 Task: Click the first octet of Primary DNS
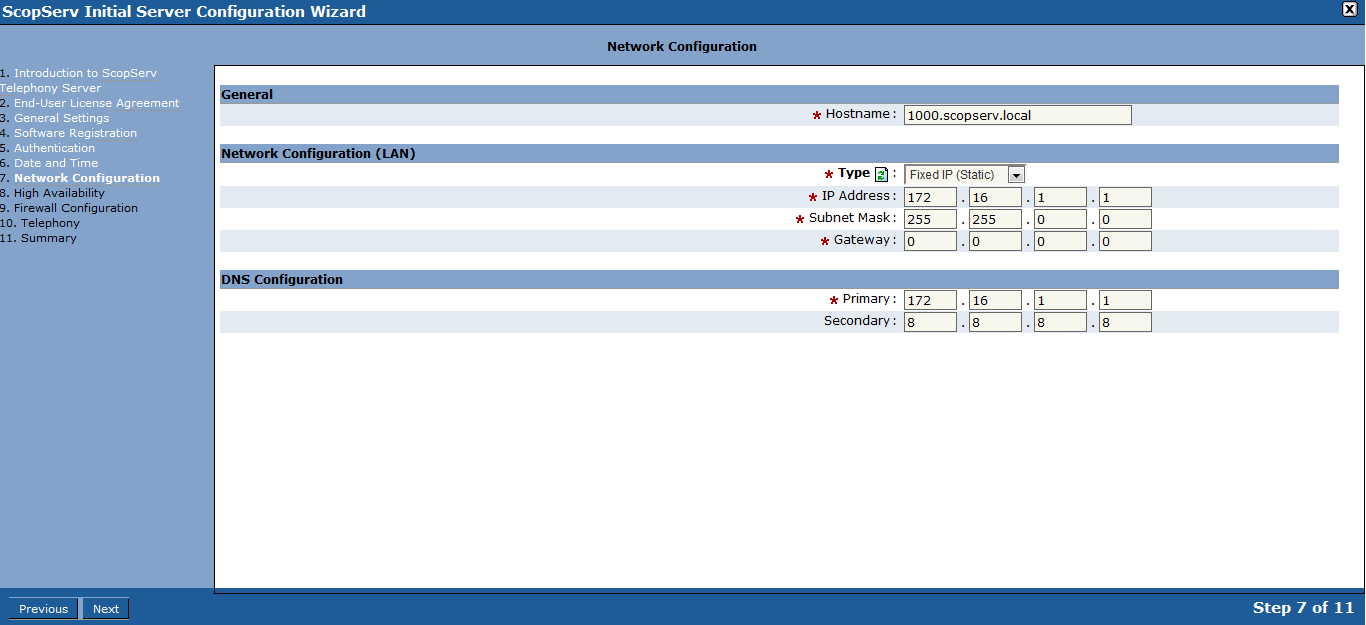[x=931, y=300]
